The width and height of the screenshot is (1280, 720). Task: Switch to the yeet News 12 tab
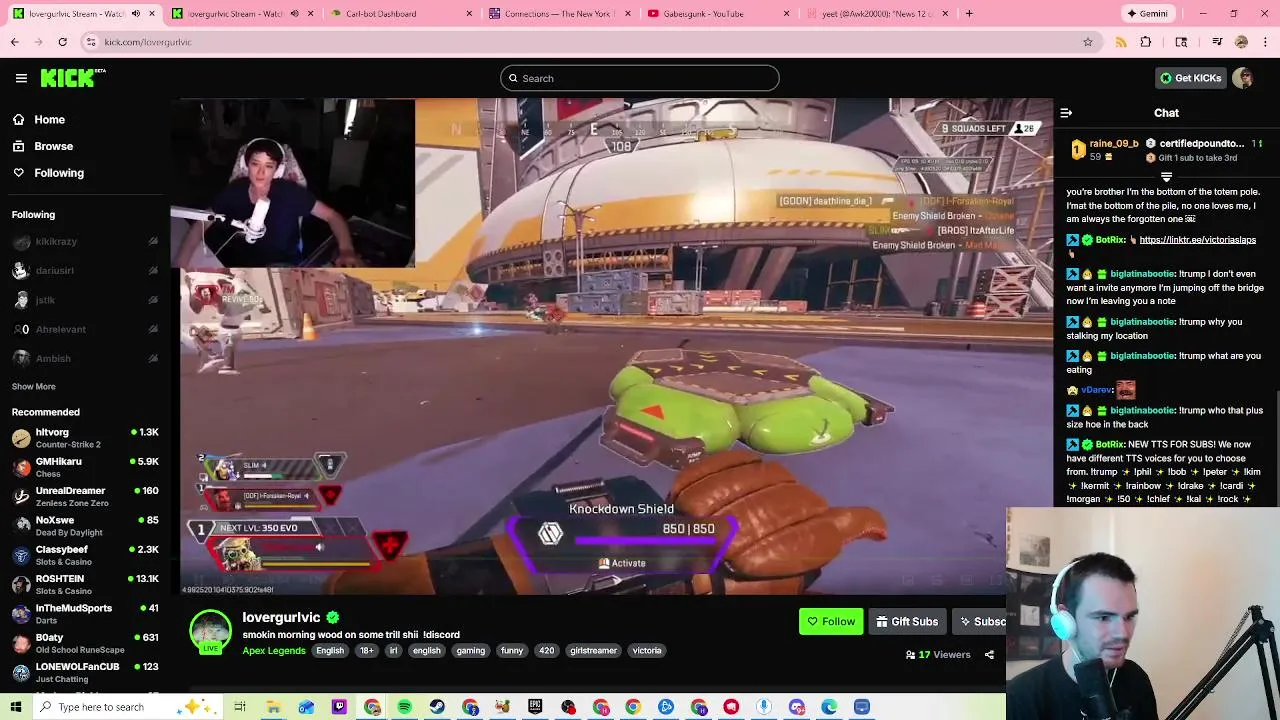coord(876,14)
